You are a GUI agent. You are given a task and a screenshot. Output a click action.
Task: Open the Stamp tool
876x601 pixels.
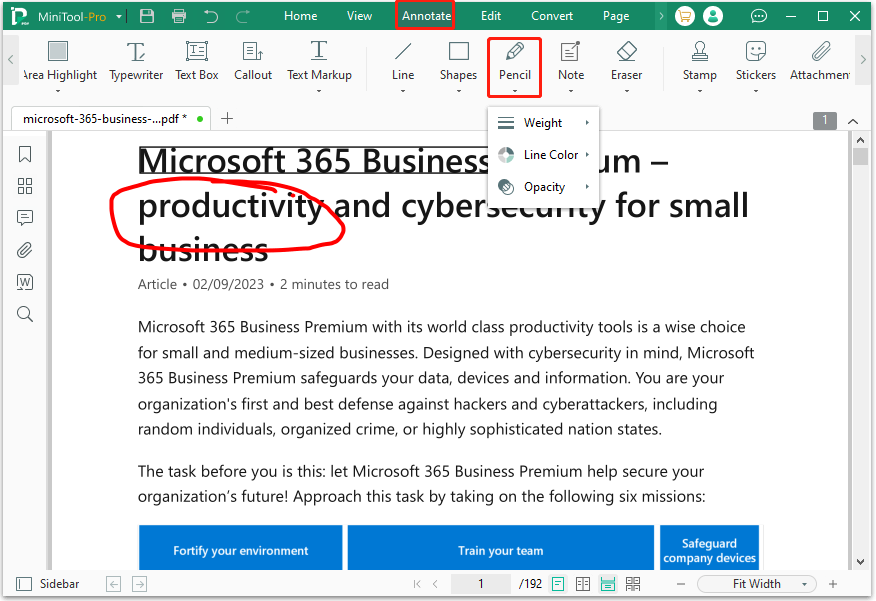tap(699, 61)
